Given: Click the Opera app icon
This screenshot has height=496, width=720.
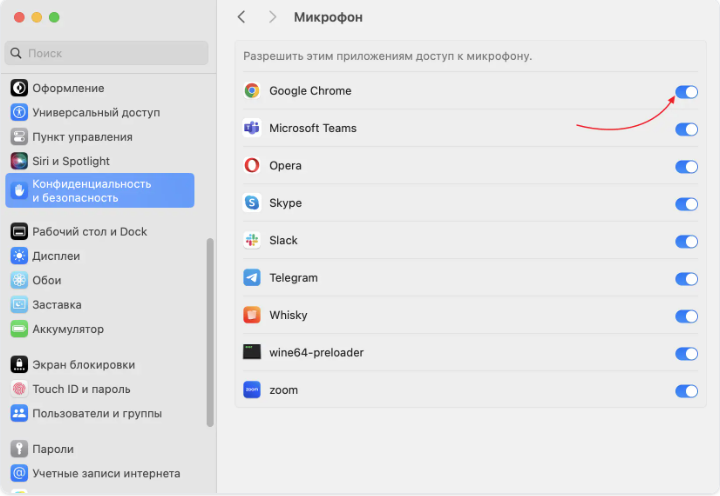Looking at the screenshot, I should click(252, 165).
